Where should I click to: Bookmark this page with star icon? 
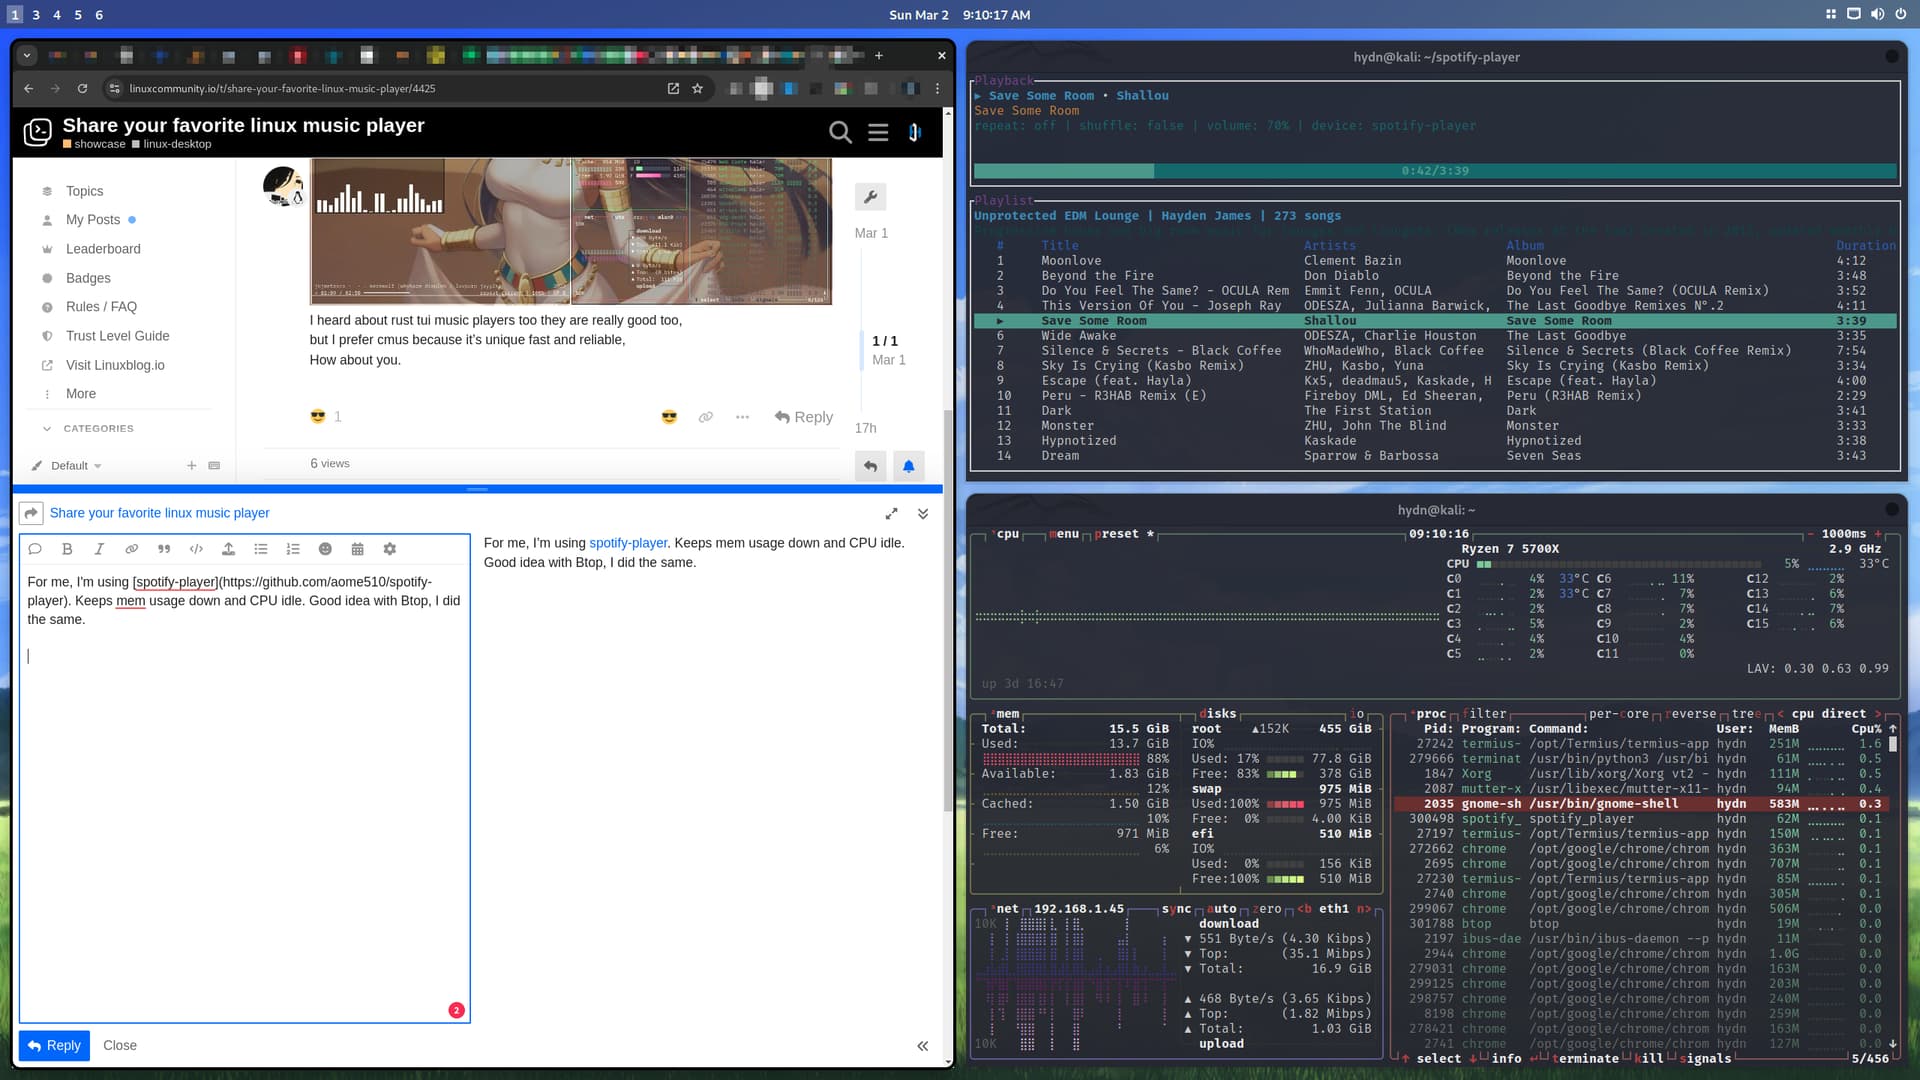pyautogui.click(x=697, y=88)
